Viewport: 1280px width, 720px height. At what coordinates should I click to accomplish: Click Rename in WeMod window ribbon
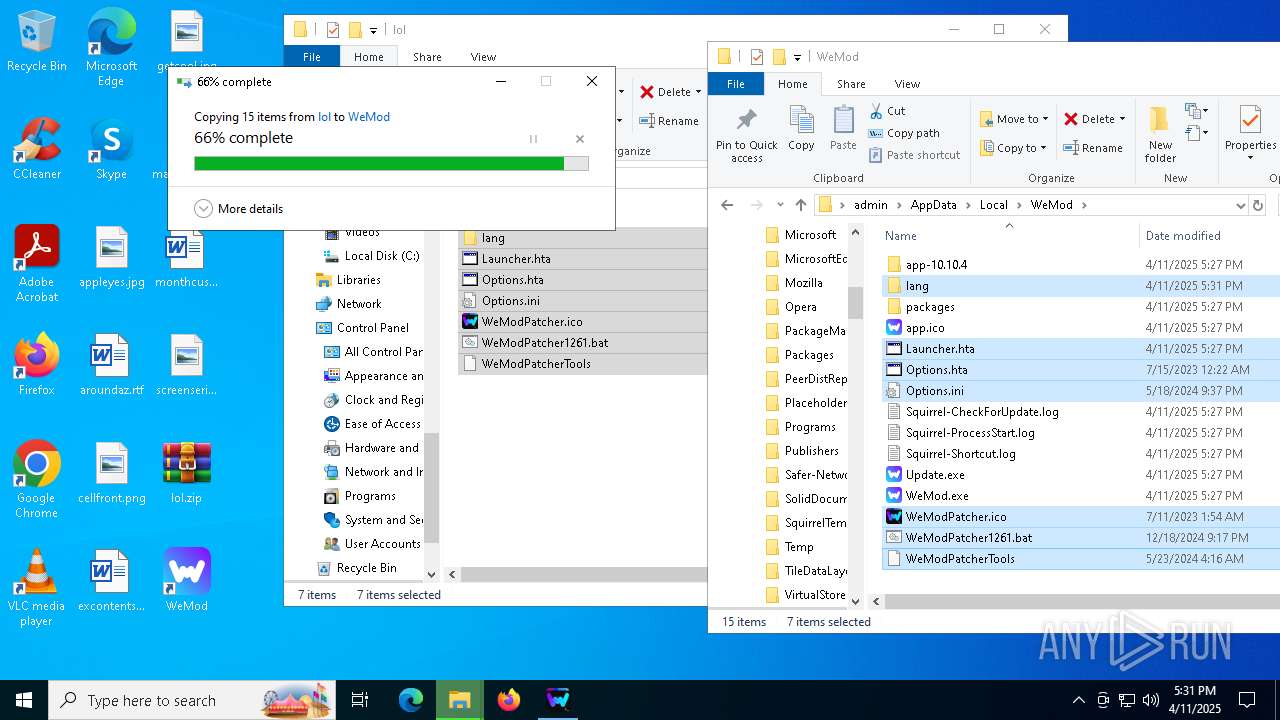point(1093,148)
